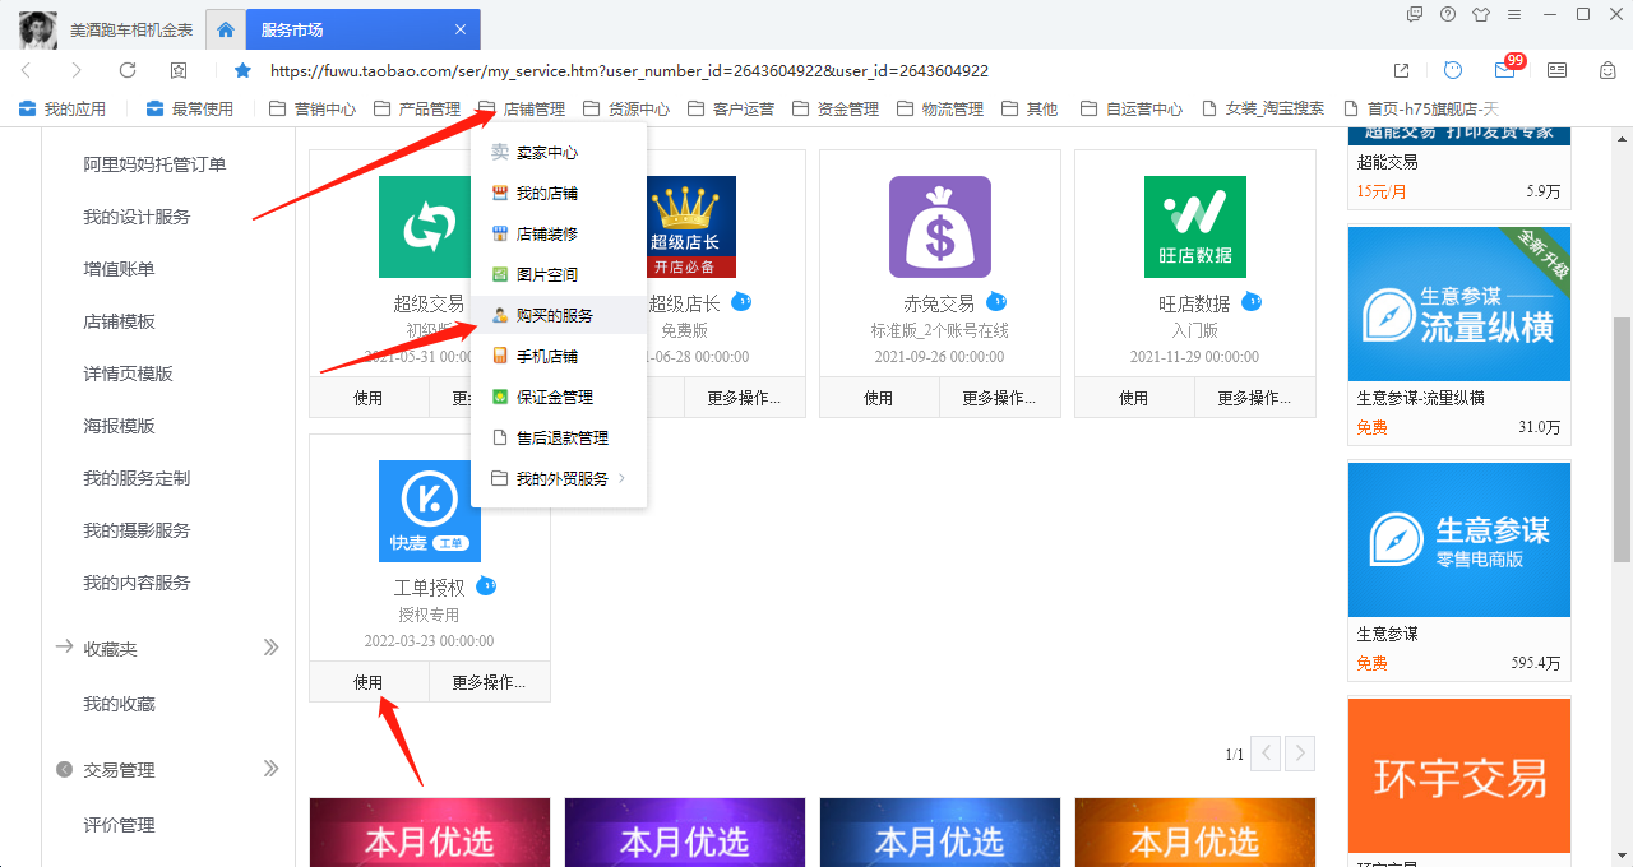Open 物流管理 bookmark folder

[x=941, y=109]
